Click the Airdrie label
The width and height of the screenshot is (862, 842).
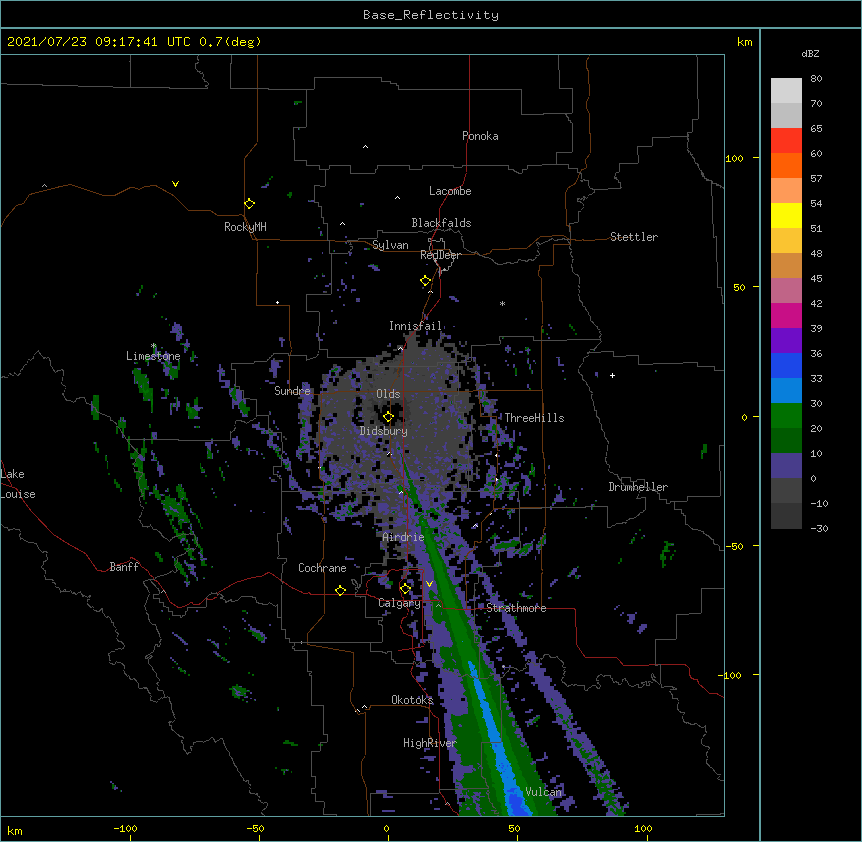(403, 537)
